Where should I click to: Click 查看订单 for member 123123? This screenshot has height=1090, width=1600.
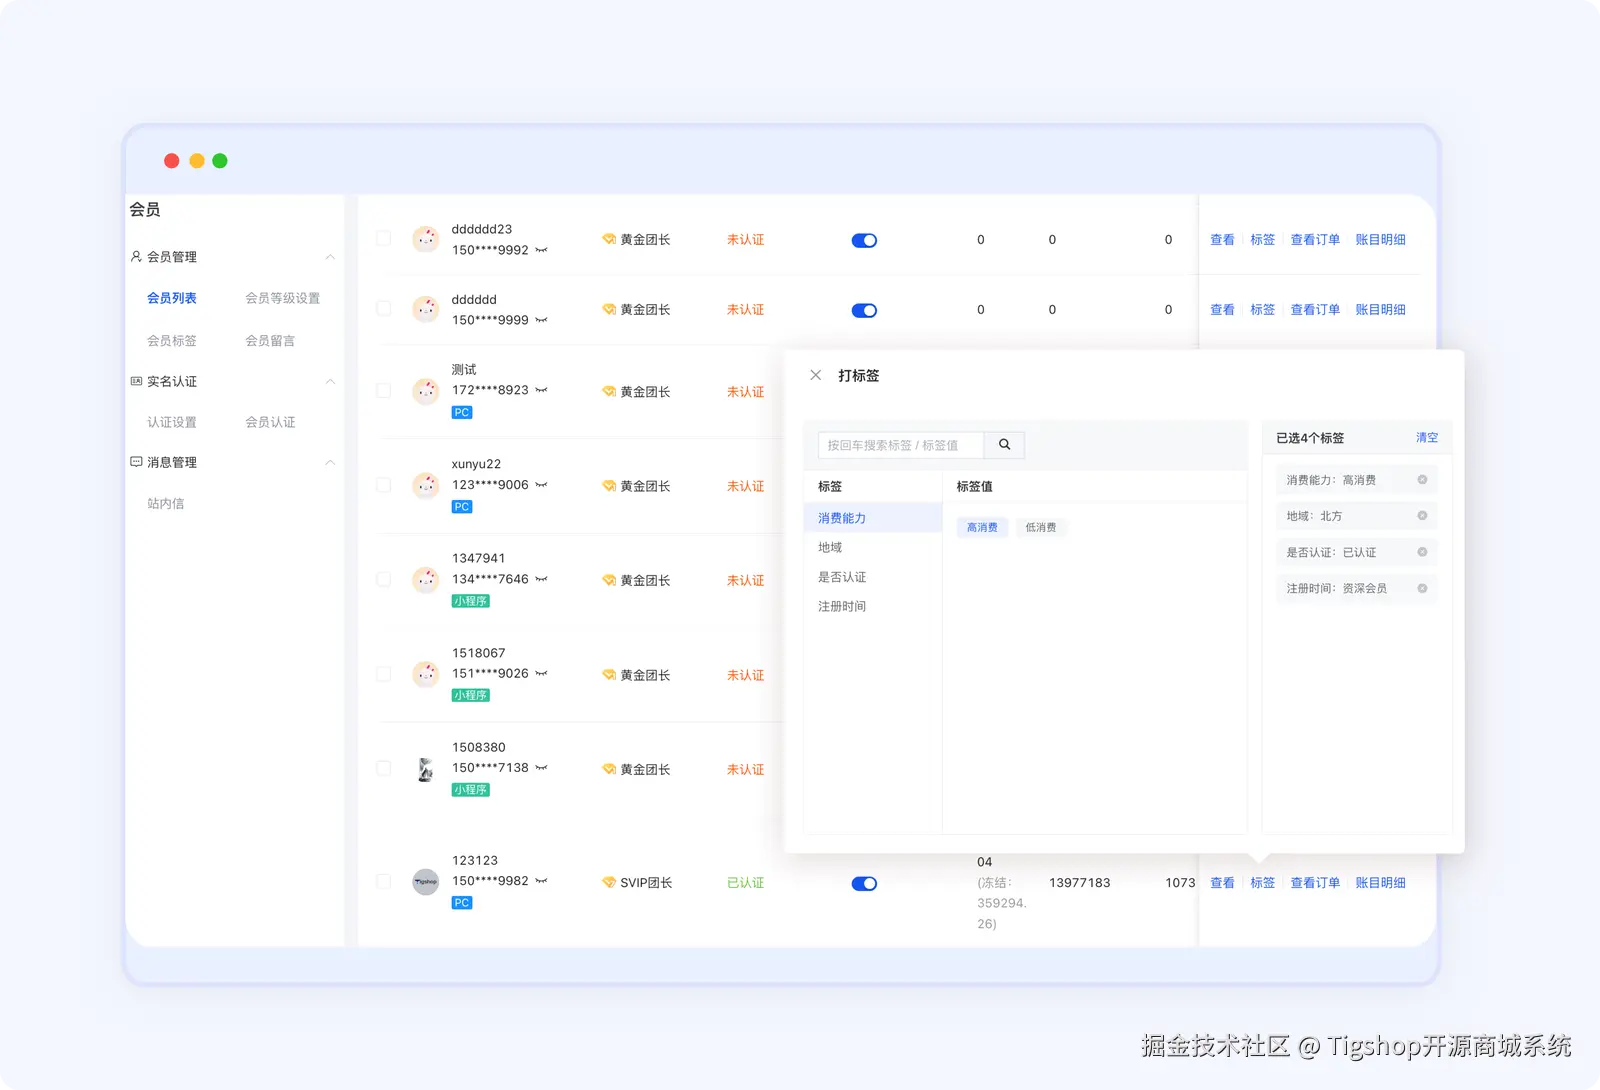pos(1315,883)
